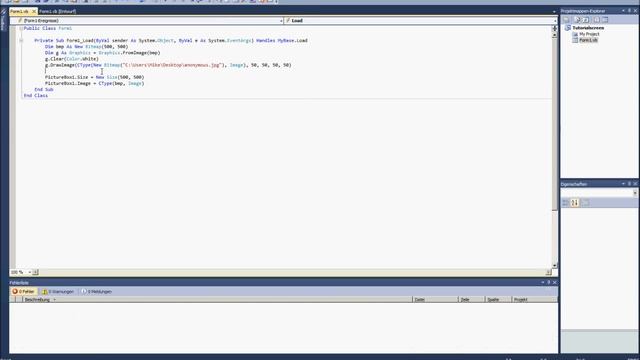Click View Designer icon in Projektmappen-Explorer toolbar

pos(605,20)
